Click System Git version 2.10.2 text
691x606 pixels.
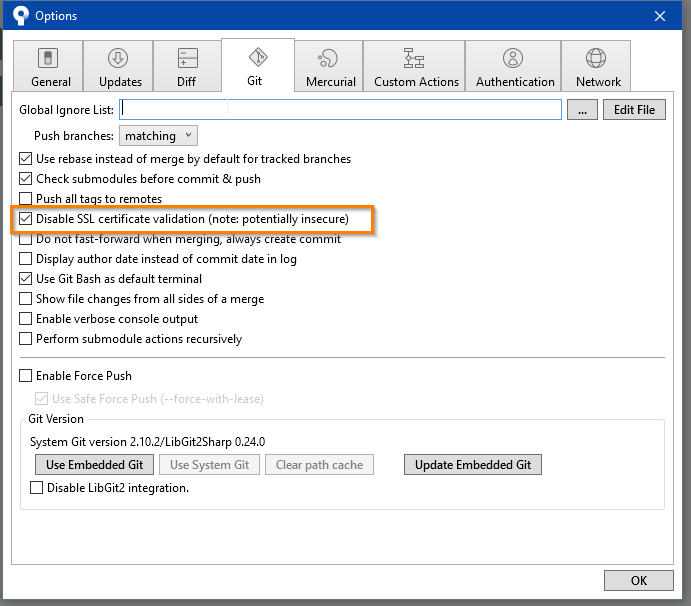click(x=147, y=442)
